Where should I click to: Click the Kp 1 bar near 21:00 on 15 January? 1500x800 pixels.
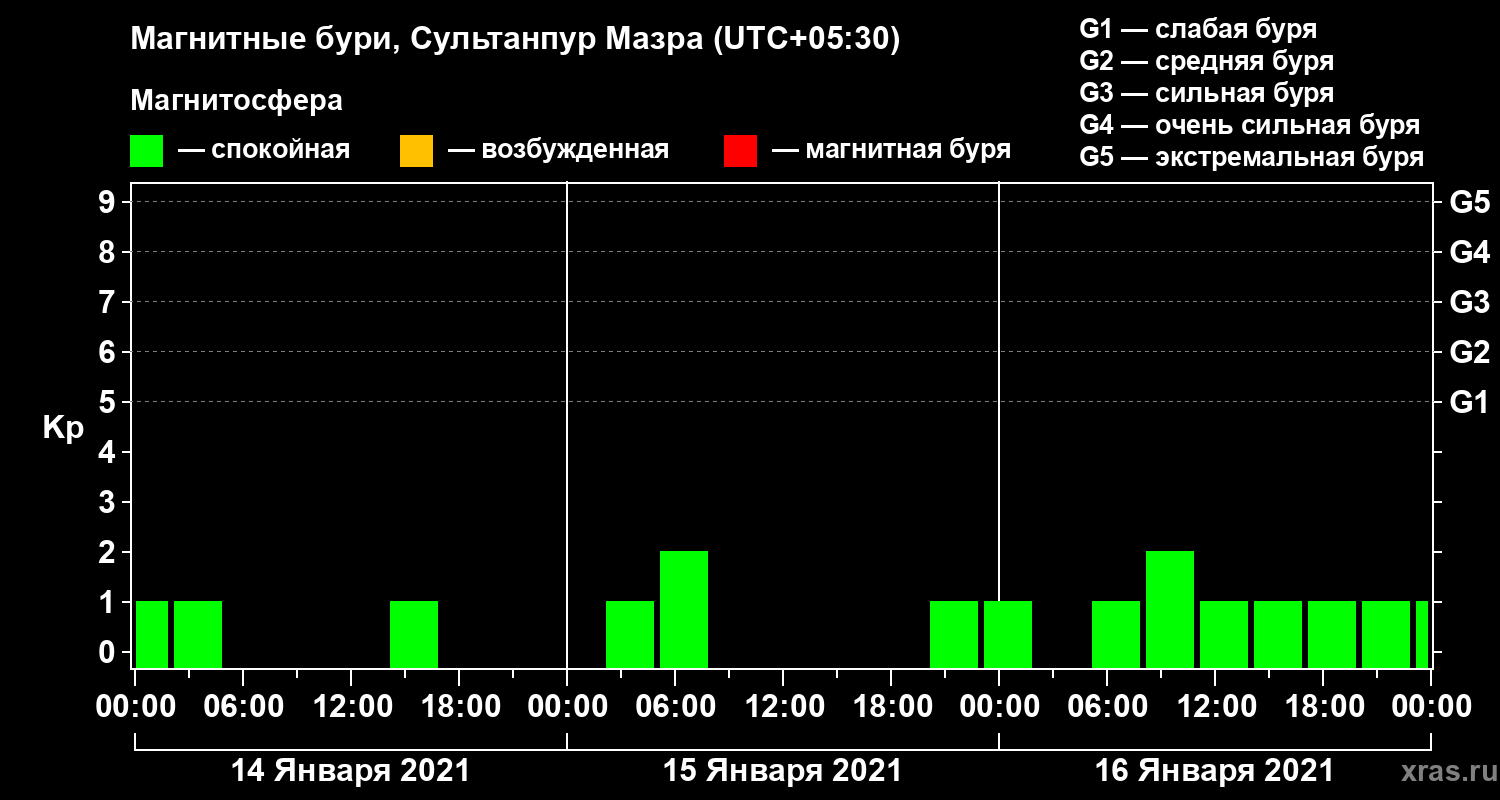pyautogui.click(x=954, y=634)
